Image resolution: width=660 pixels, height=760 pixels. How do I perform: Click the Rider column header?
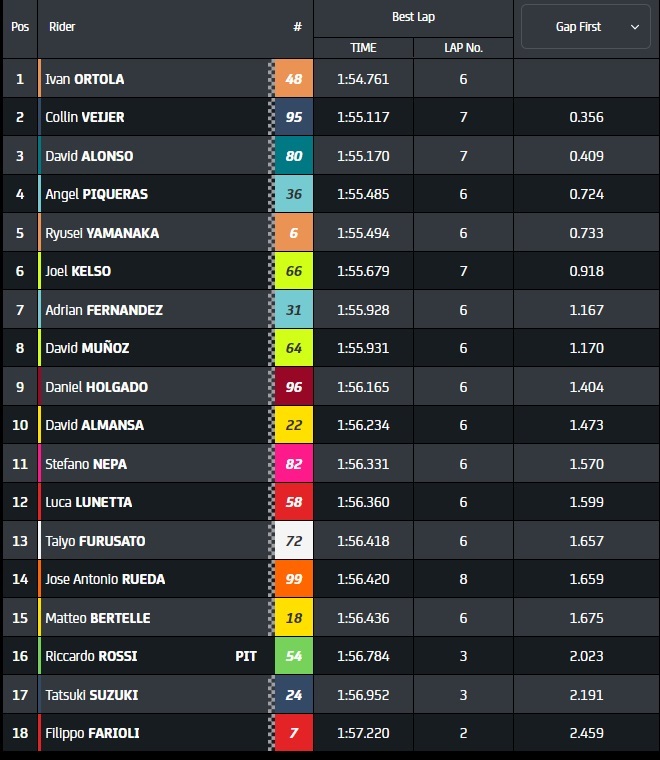[x=62, y=27]
